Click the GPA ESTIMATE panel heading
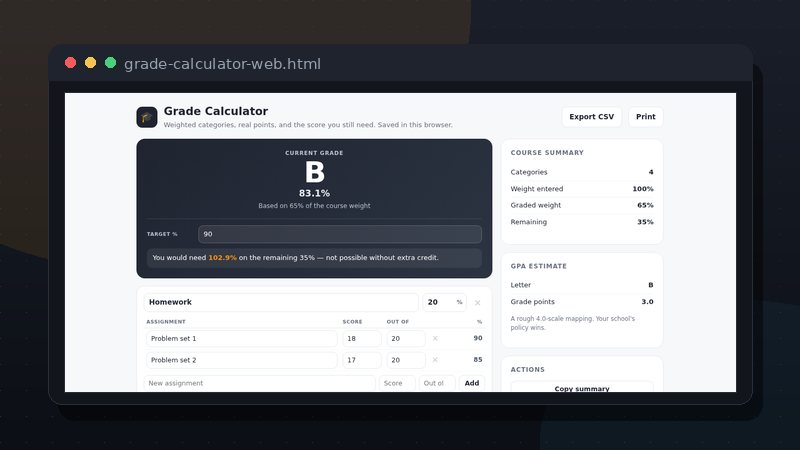The image size is (800, 450). point(539,266)
